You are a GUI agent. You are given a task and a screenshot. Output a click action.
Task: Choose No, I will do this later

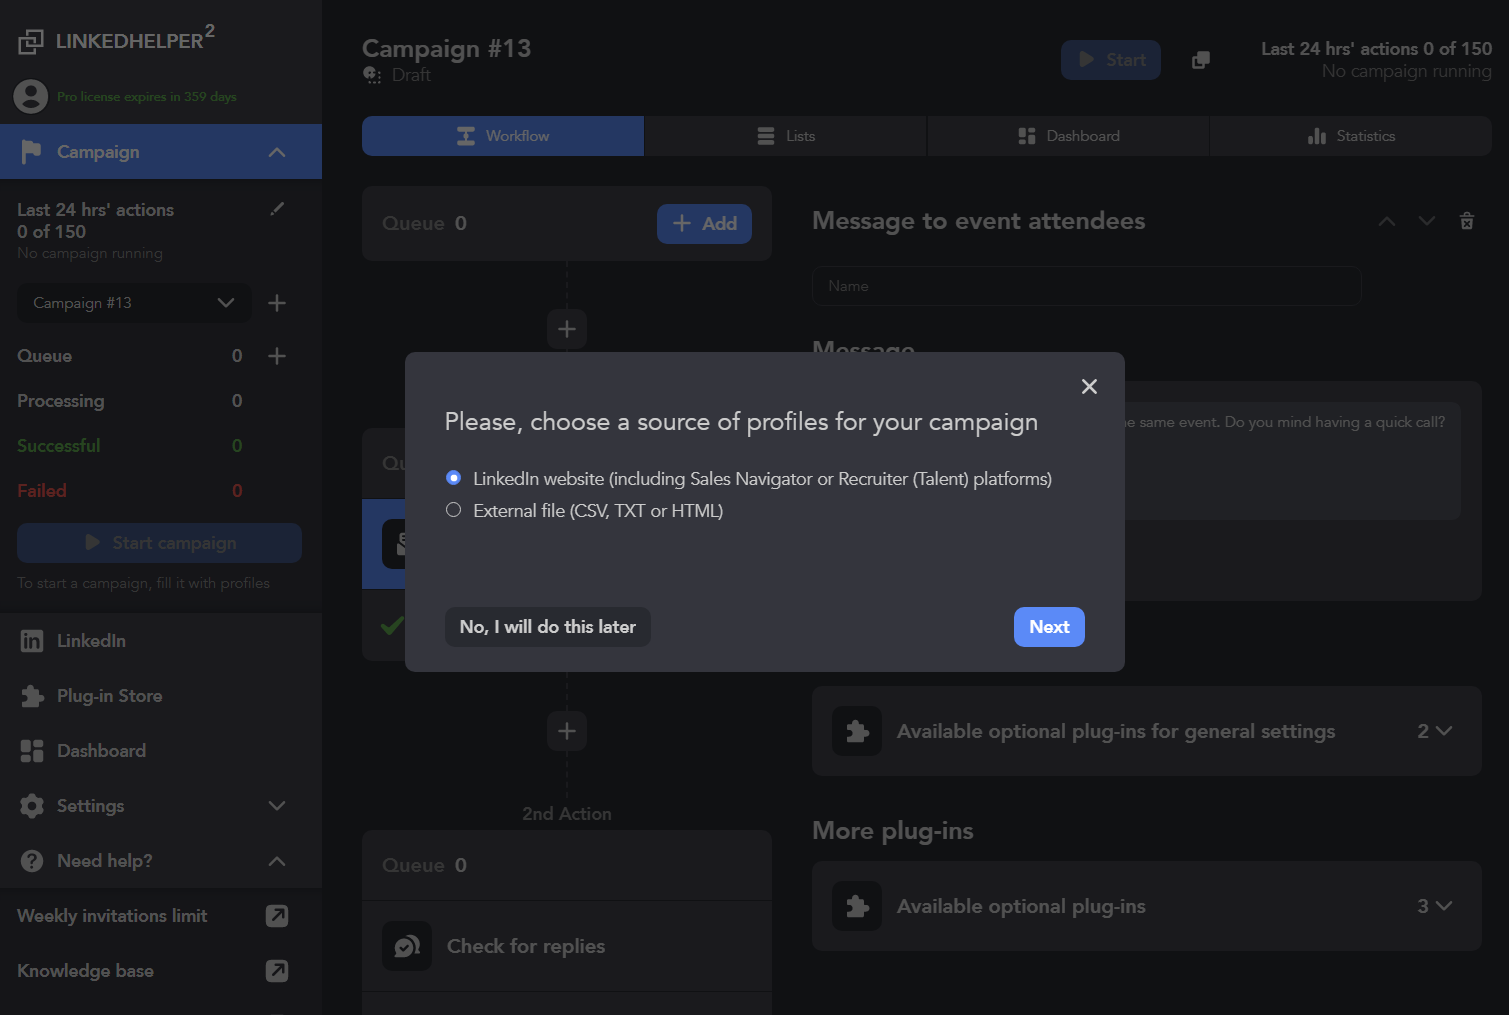(547, 627)
